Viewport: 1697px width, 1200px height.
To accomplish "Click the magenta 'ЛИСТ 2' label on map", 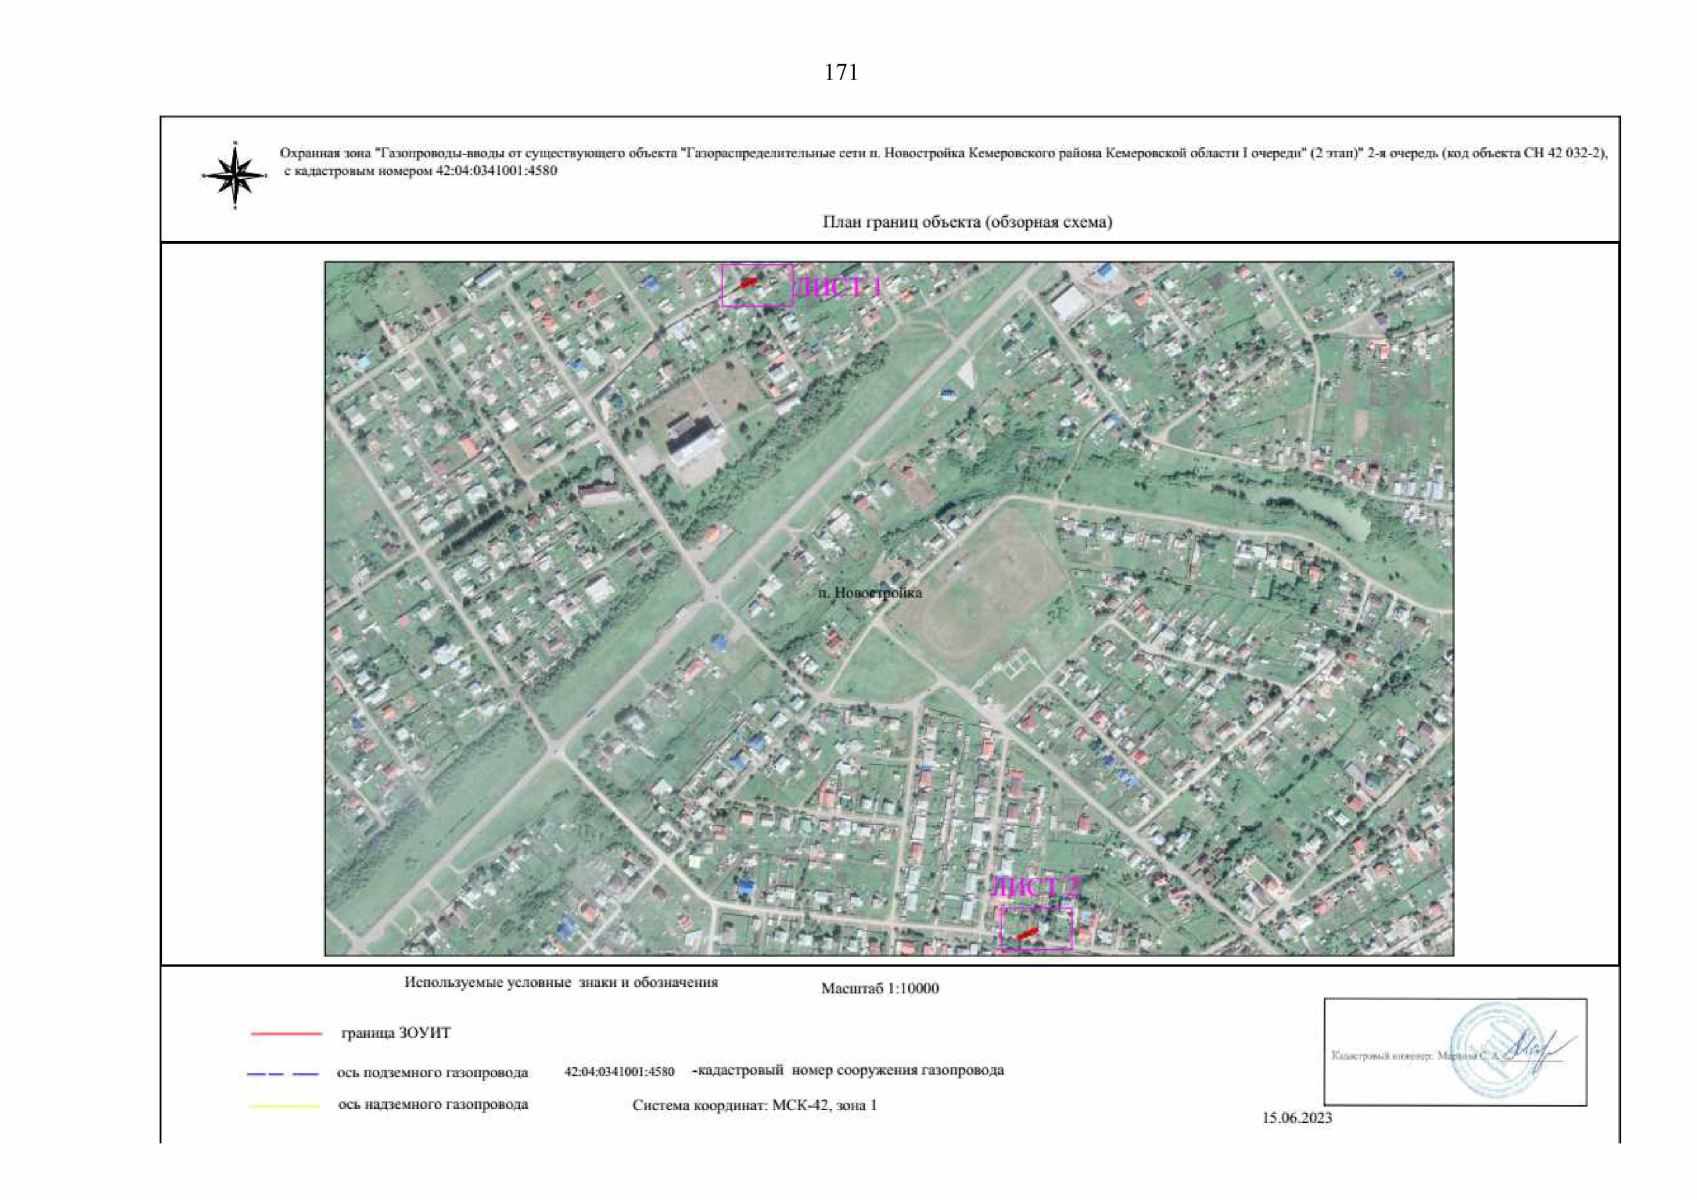I will (1036, 888).
